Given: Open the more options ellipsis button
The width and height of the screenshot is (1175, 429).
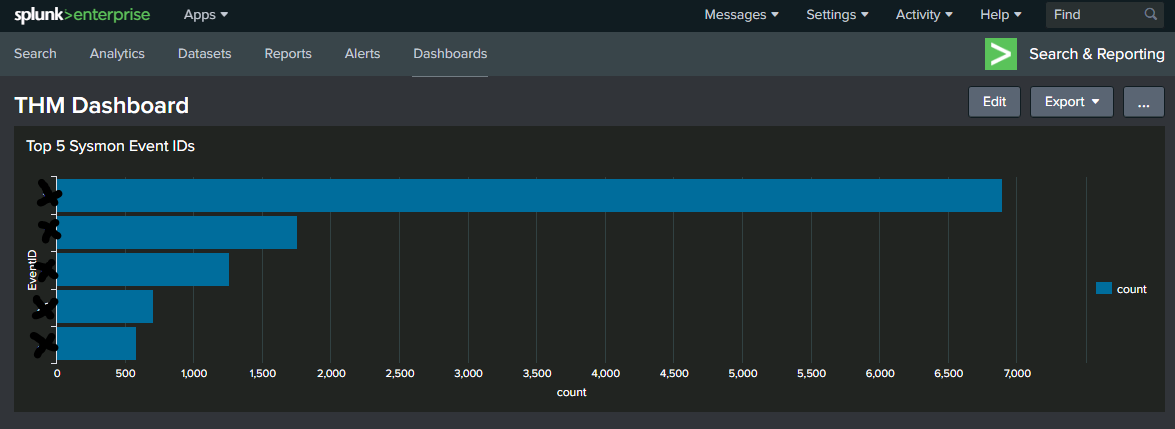Looking at the screenshot, I should (x=1143, y=102).
